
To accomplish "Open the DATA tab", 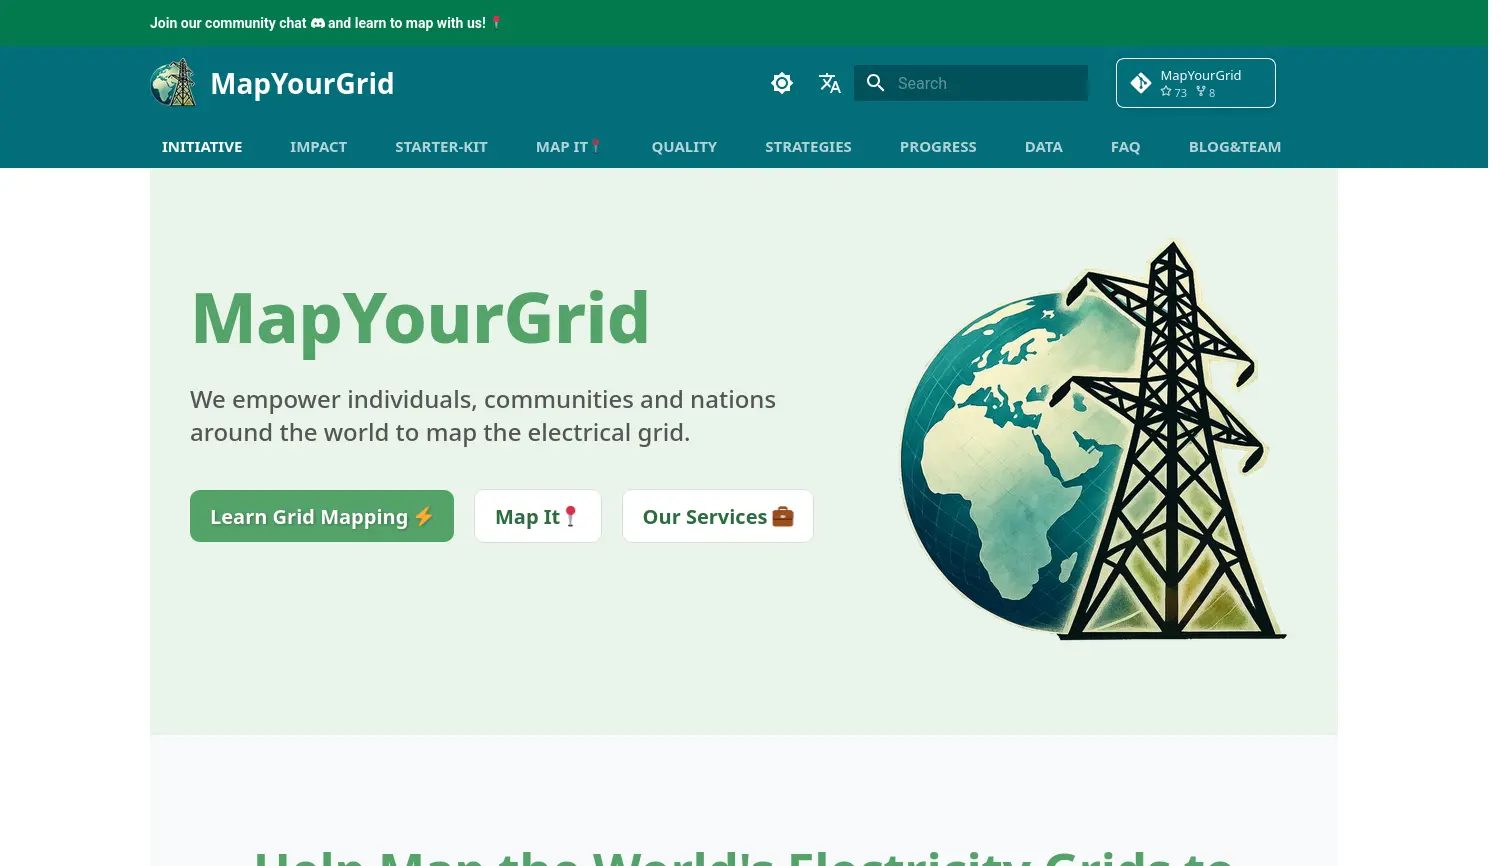I will click(x=1043, y=147).
